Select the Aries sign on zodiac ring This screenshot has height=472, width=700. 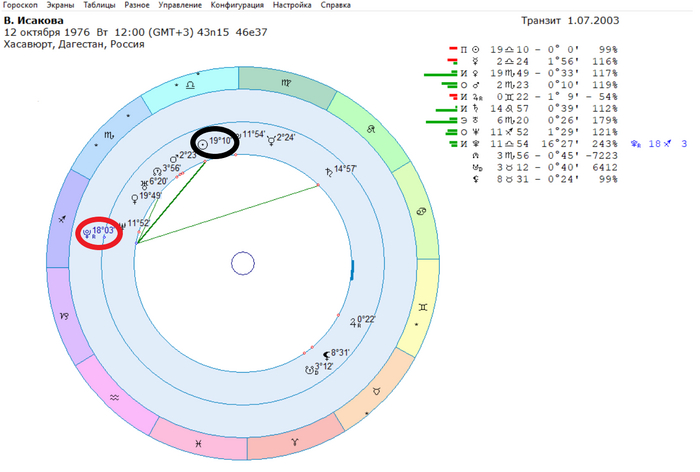coord(294,442)
